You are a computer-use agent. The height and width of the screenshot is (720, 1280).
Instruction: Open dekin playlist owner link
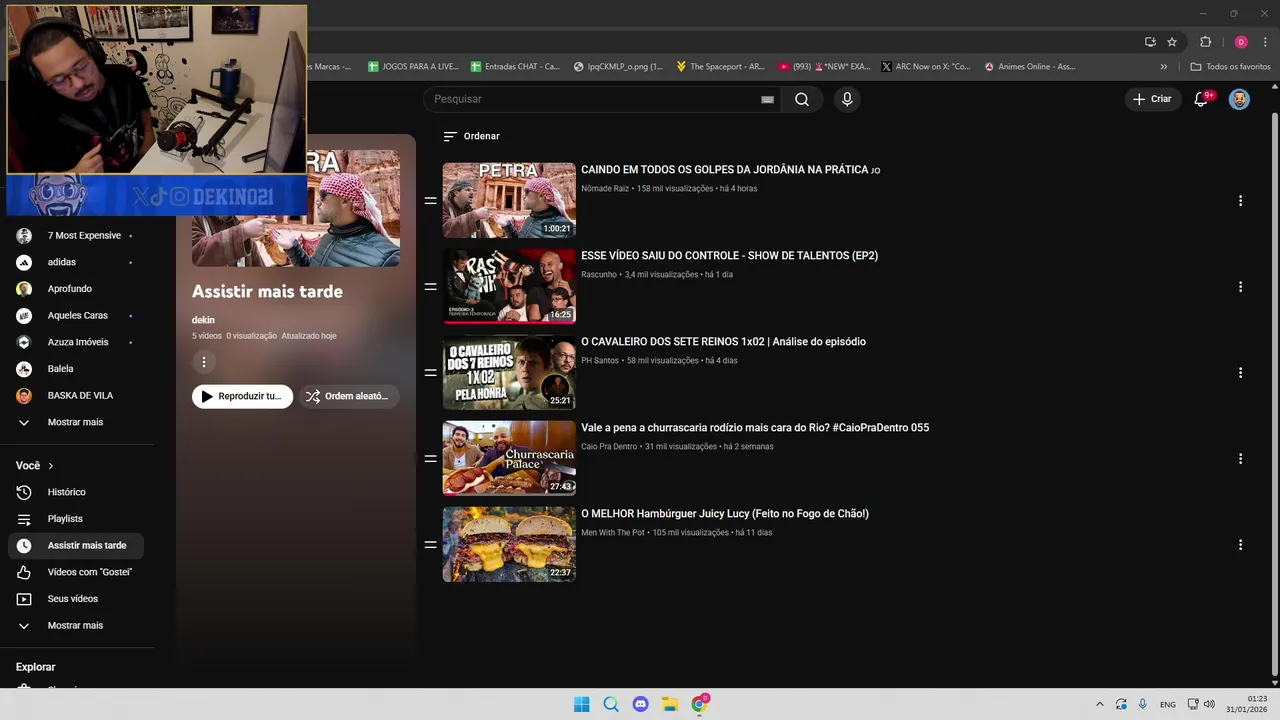203,320
